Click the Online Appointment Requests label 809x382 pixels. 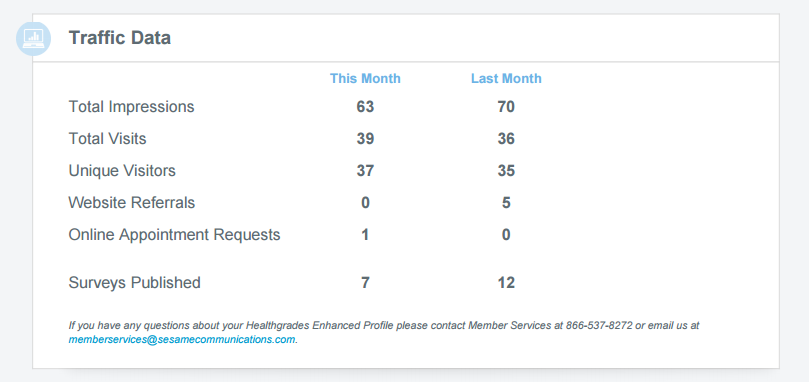174,235
